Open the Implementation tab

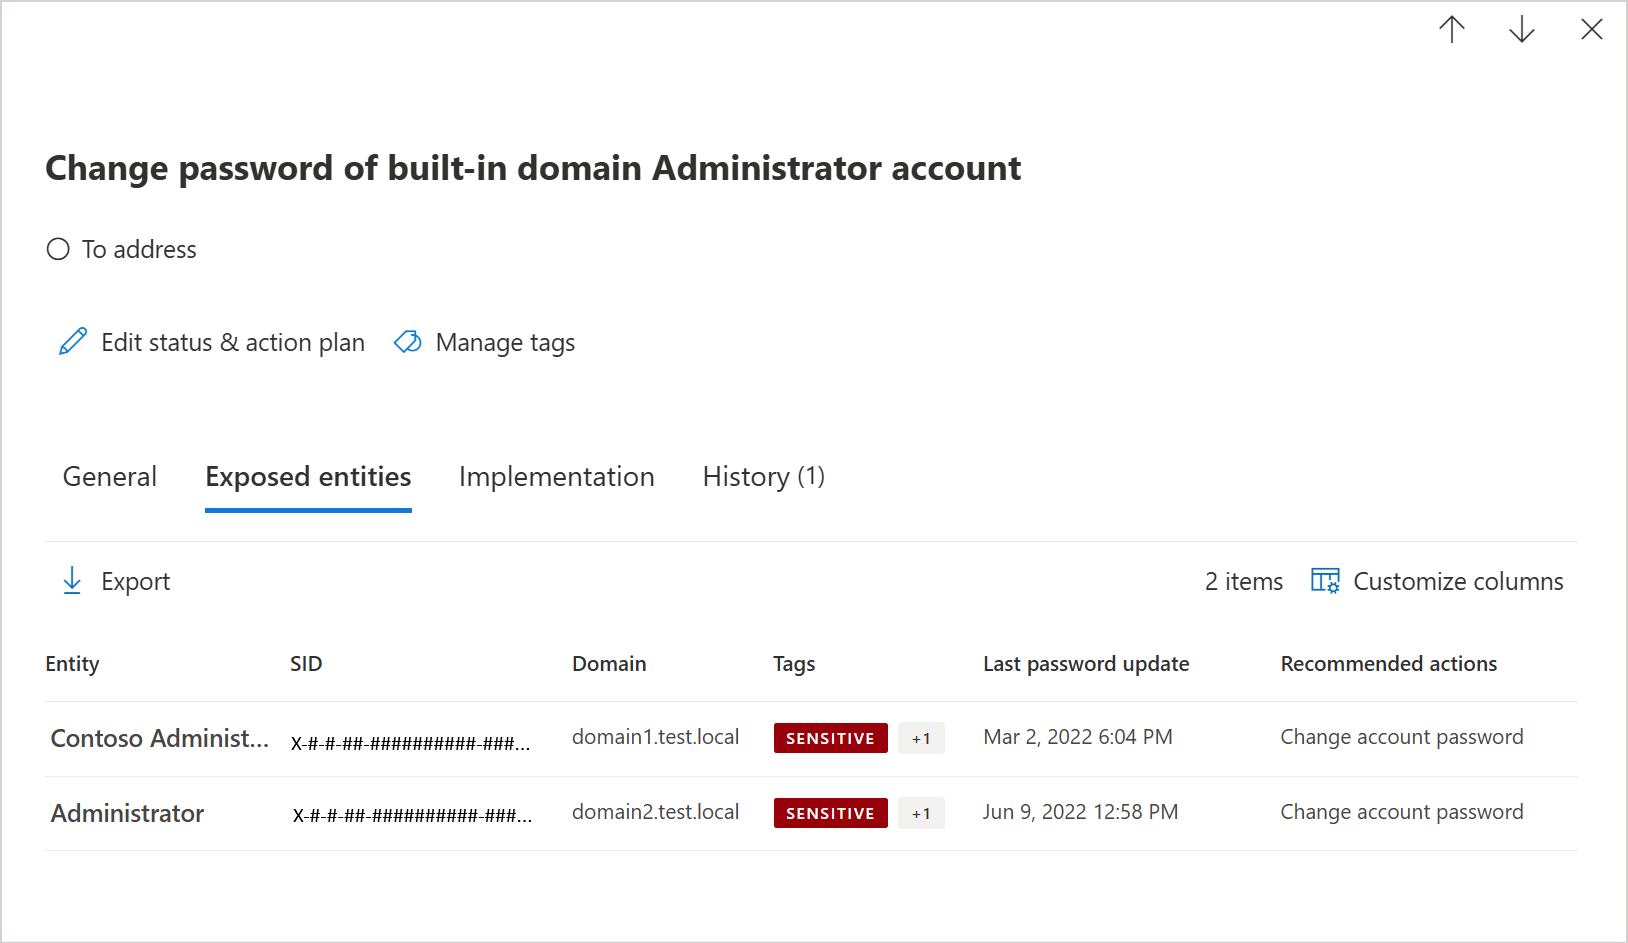tap(556, 477)
